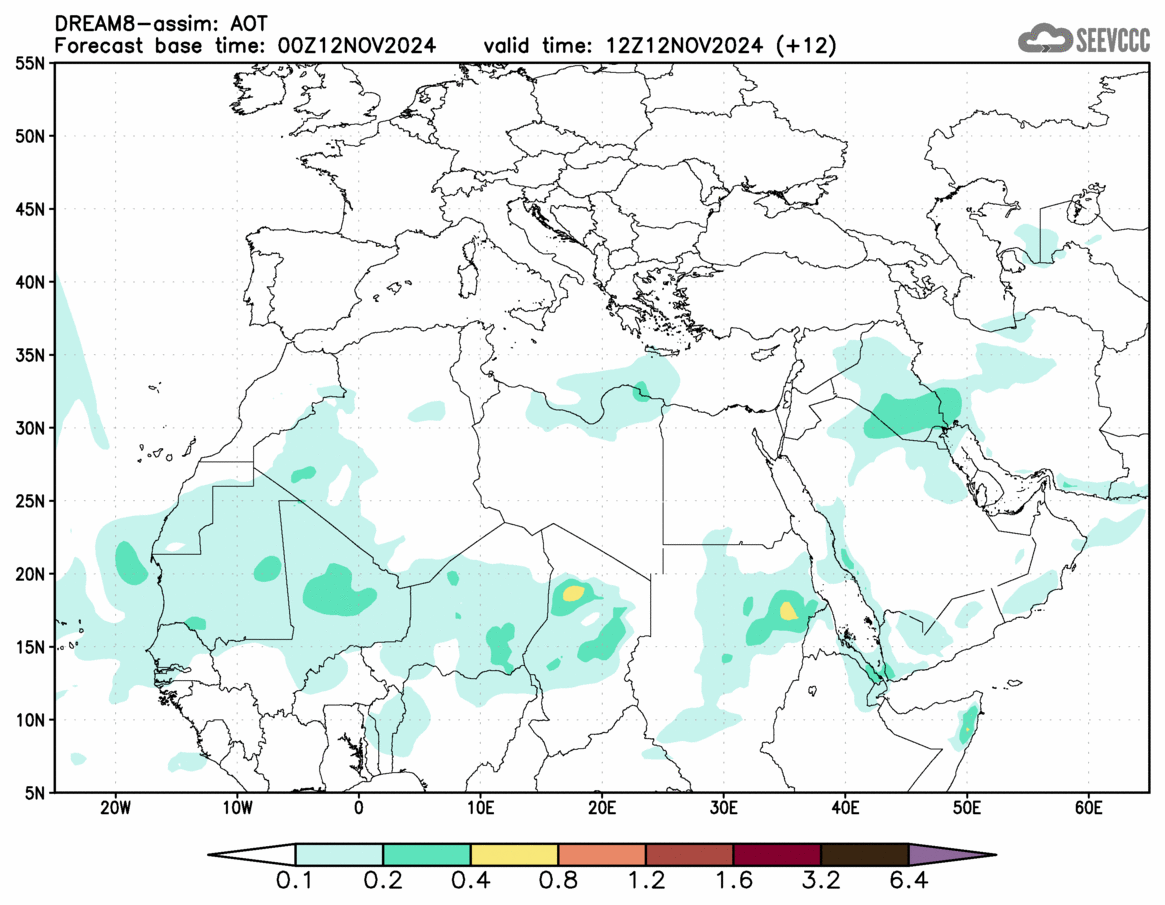Click the yellow 0.4–0.8 legend swatch

pos(514,854)
